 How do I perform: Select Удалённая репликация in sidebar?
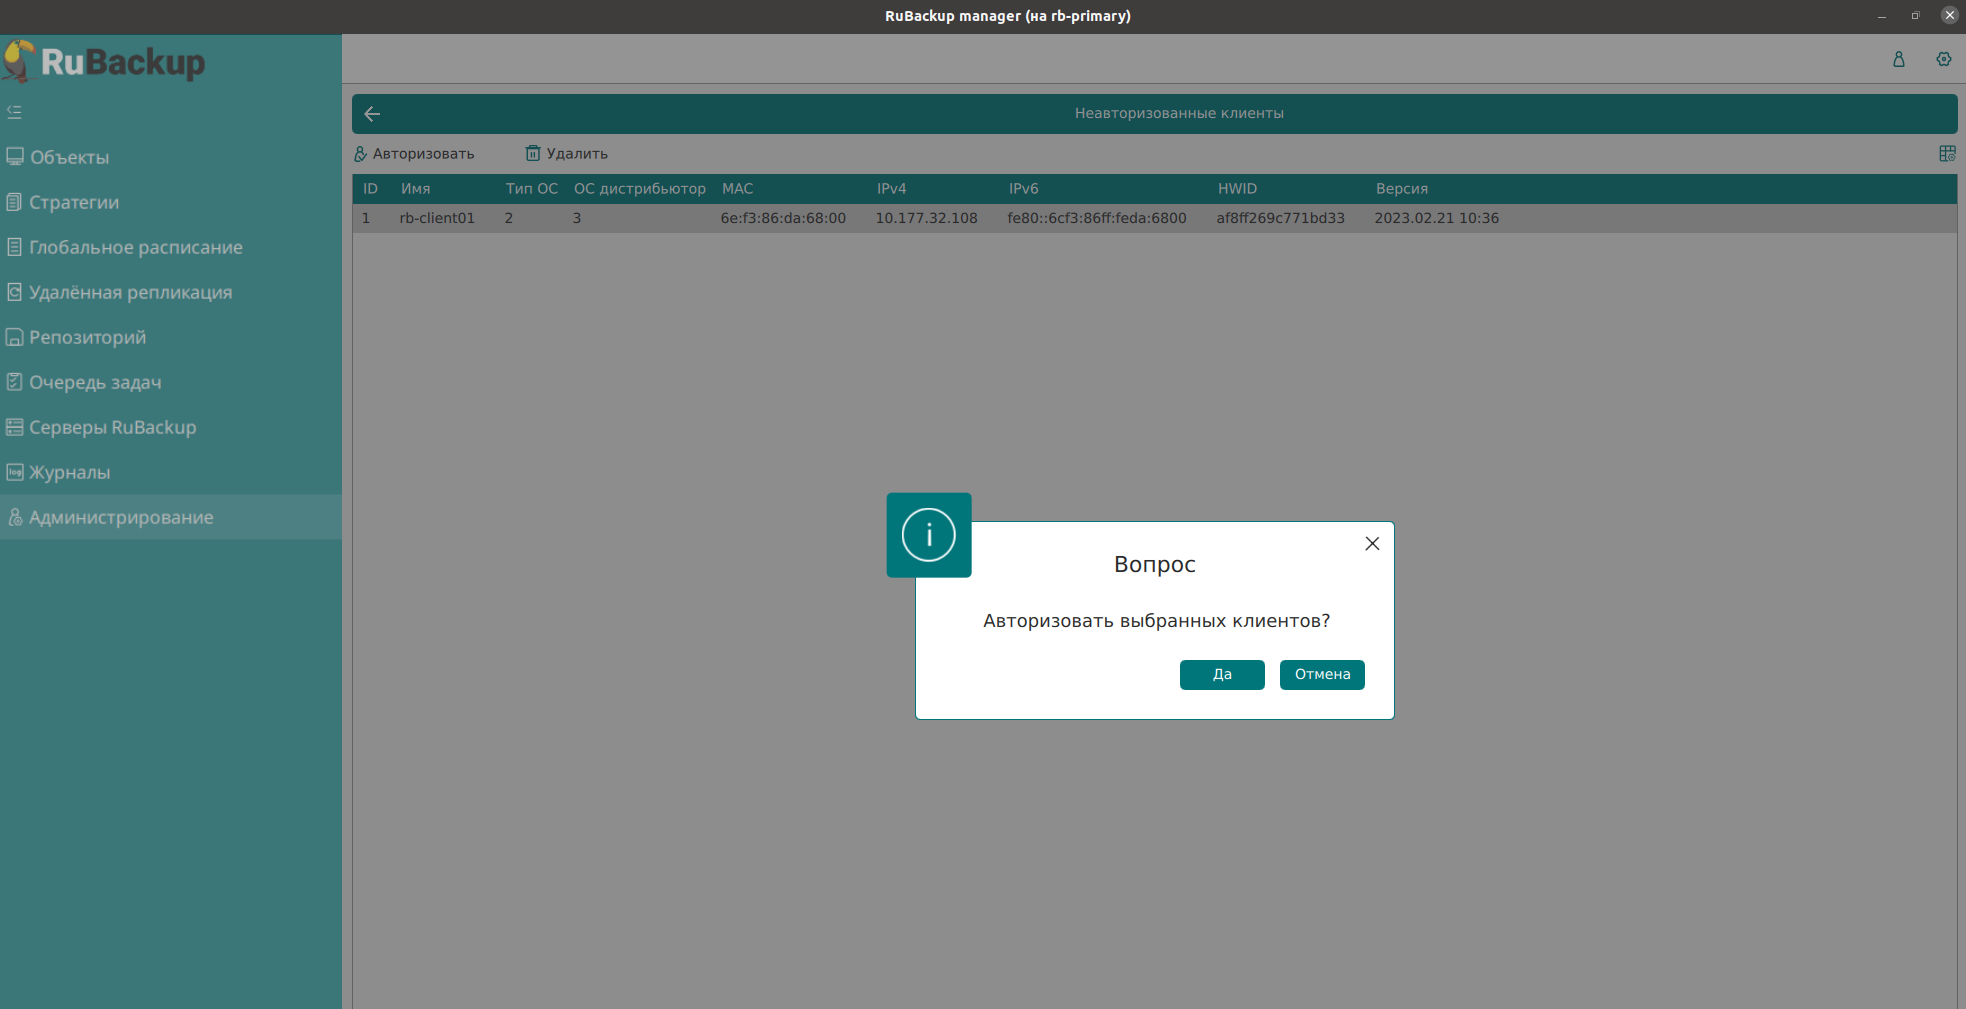(x=130, y=292)
